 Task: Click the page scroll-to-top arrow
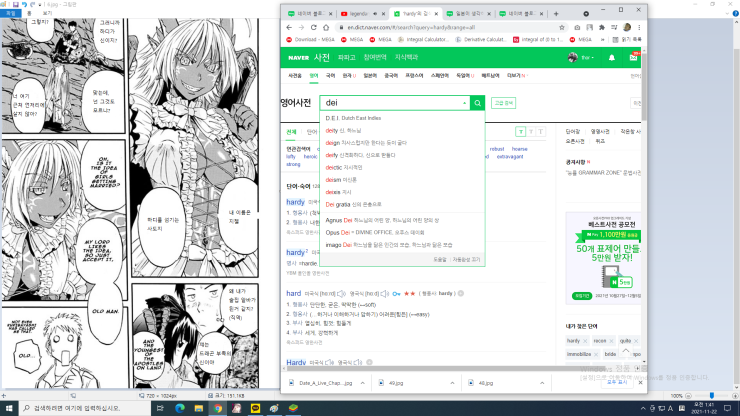(626, 351)
